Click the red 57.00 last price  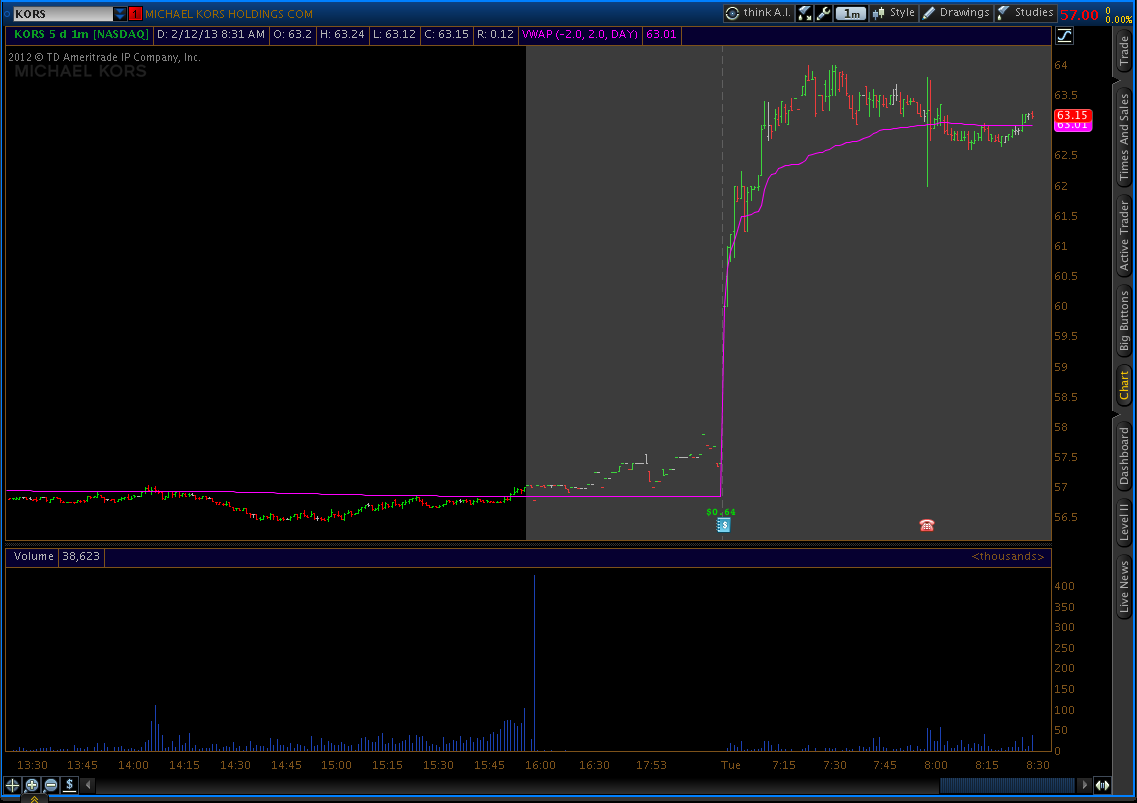click(1079, 15)
